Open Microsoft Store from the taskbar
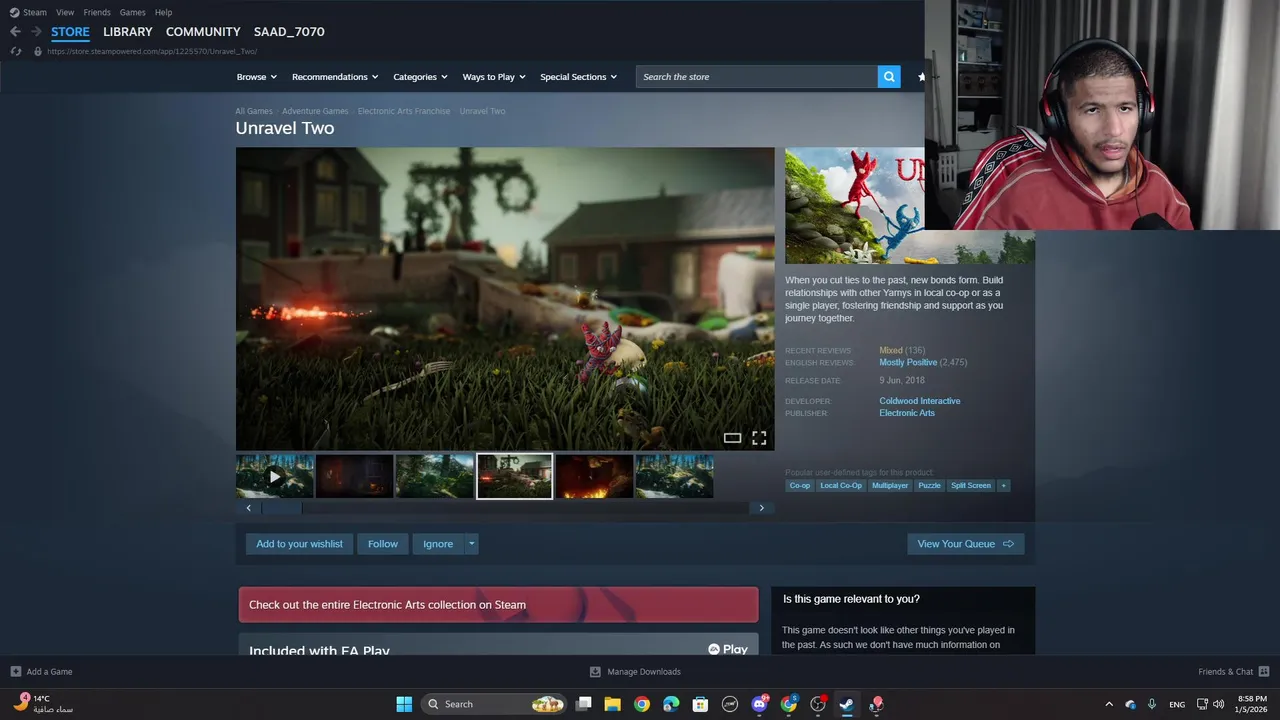Viewport: 1280px width, 720px height. 701,704
